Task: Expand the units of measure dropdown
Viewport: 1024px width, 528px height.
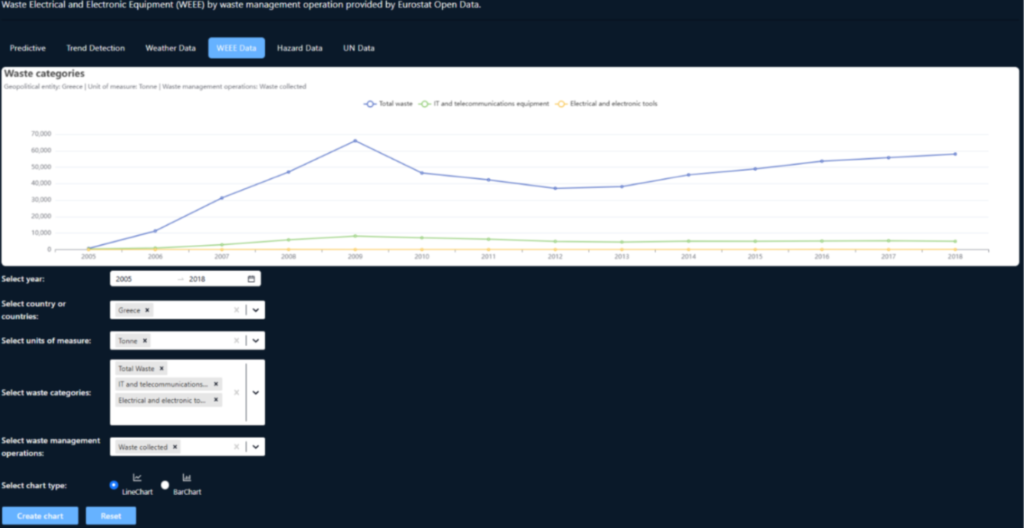Action: click(x=255, y=341)
